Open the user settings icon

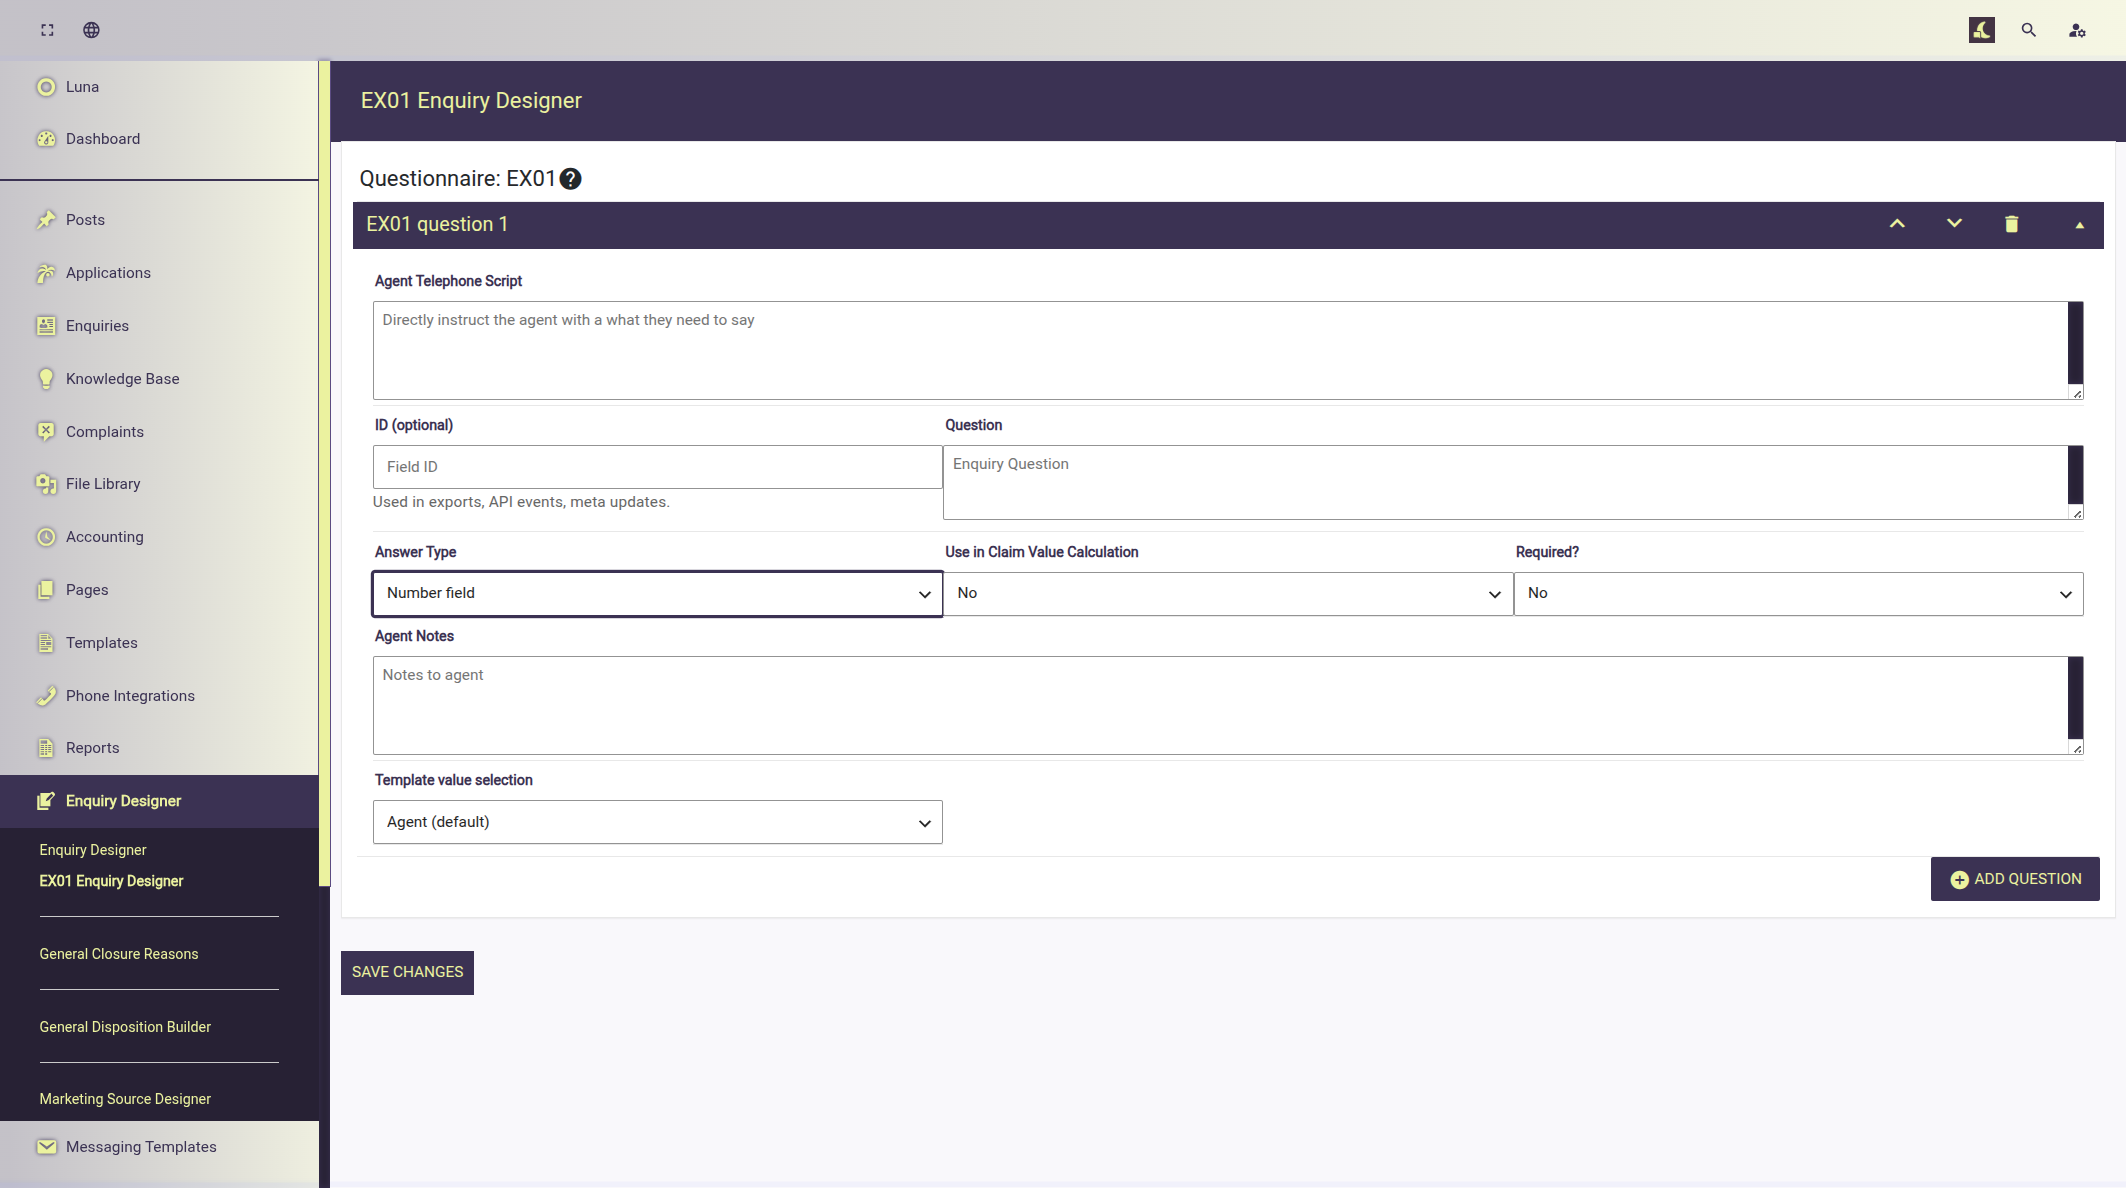click(x=2077, y=30)
